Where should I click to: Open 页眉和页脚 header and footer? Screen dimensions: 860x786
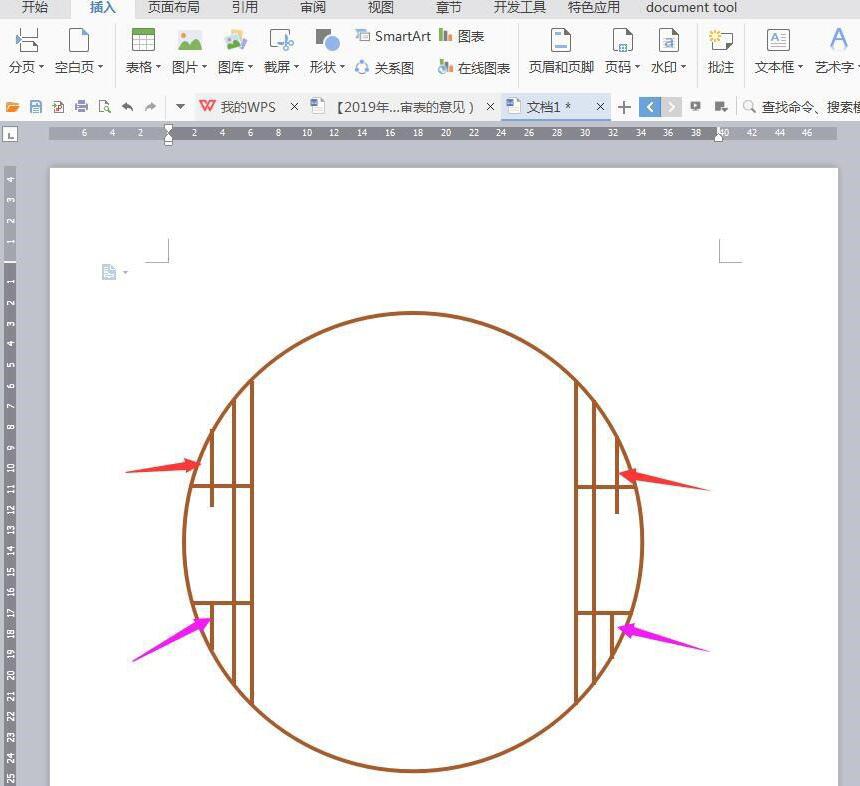[x=561, y=51]
